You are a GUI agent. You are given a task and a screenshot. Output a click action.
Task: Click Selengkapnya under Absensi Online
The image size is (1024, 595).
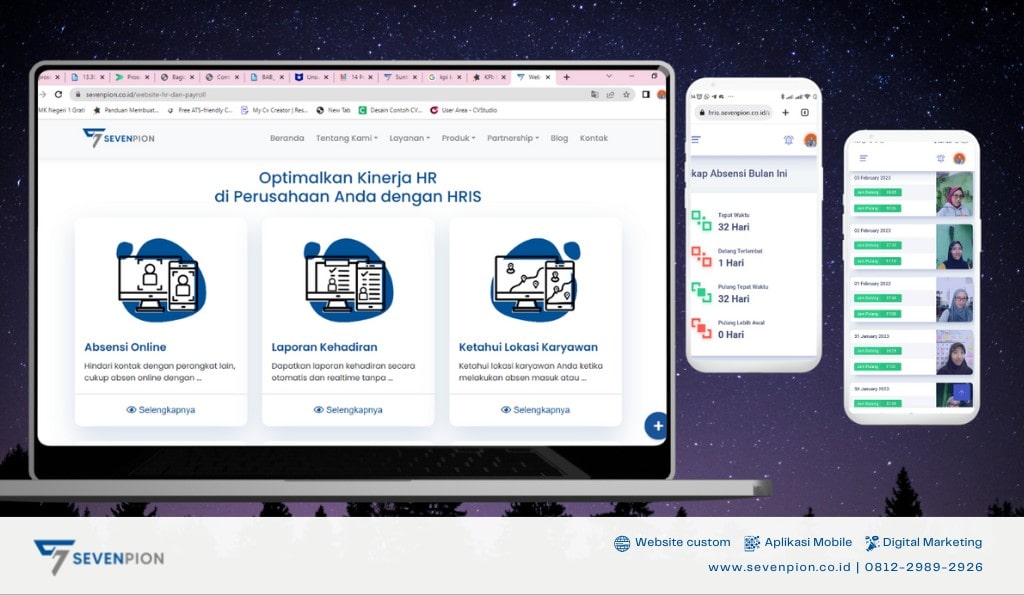tap(161, 410)
